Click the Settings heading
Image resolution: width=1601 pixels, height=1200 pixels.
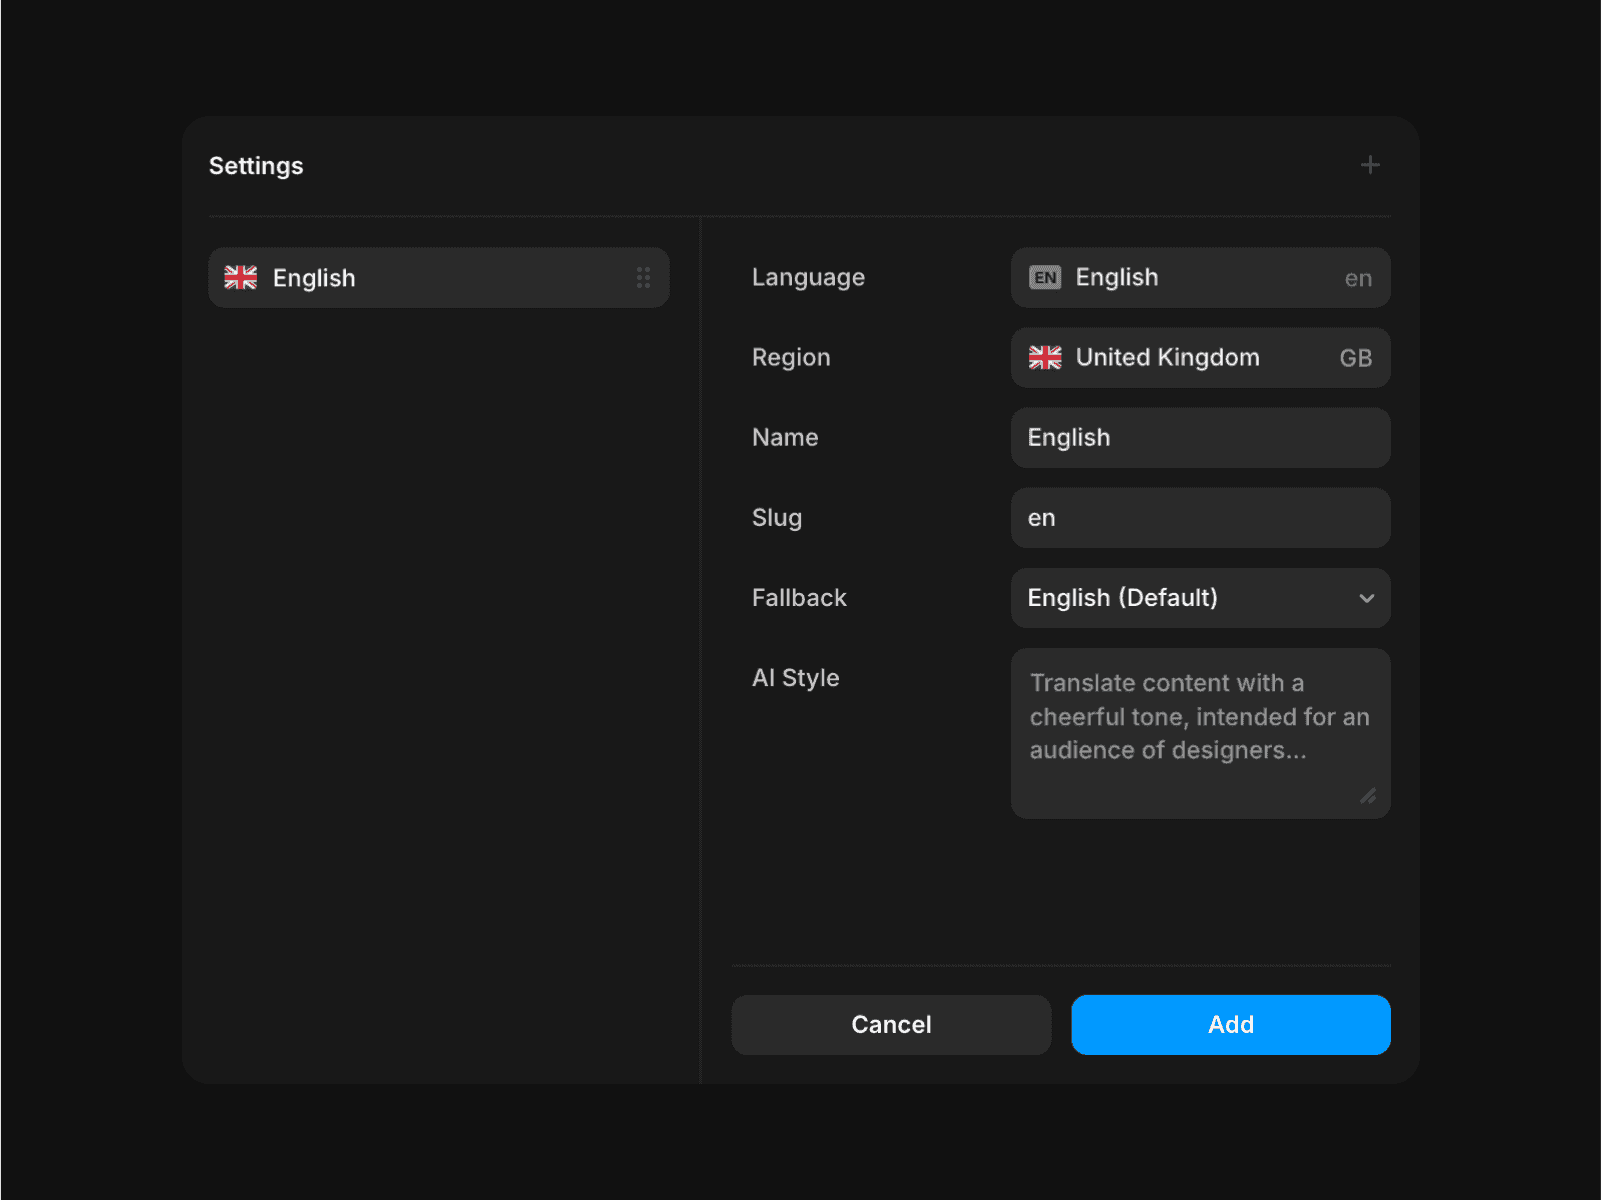click(x=256, y=165)
